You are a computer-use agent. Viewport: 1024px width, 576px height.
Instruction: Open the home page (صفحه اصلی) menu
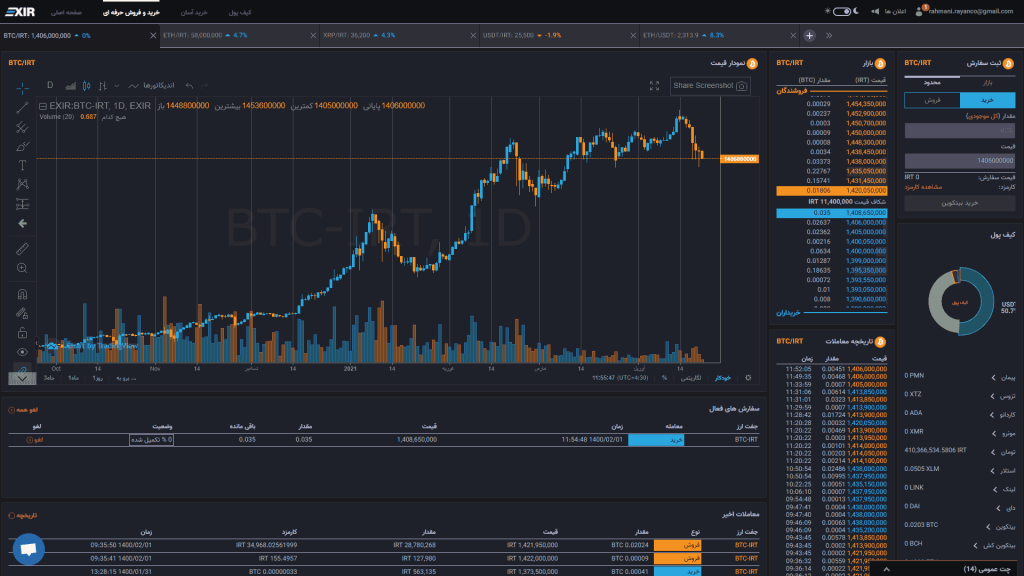(67, 12)
